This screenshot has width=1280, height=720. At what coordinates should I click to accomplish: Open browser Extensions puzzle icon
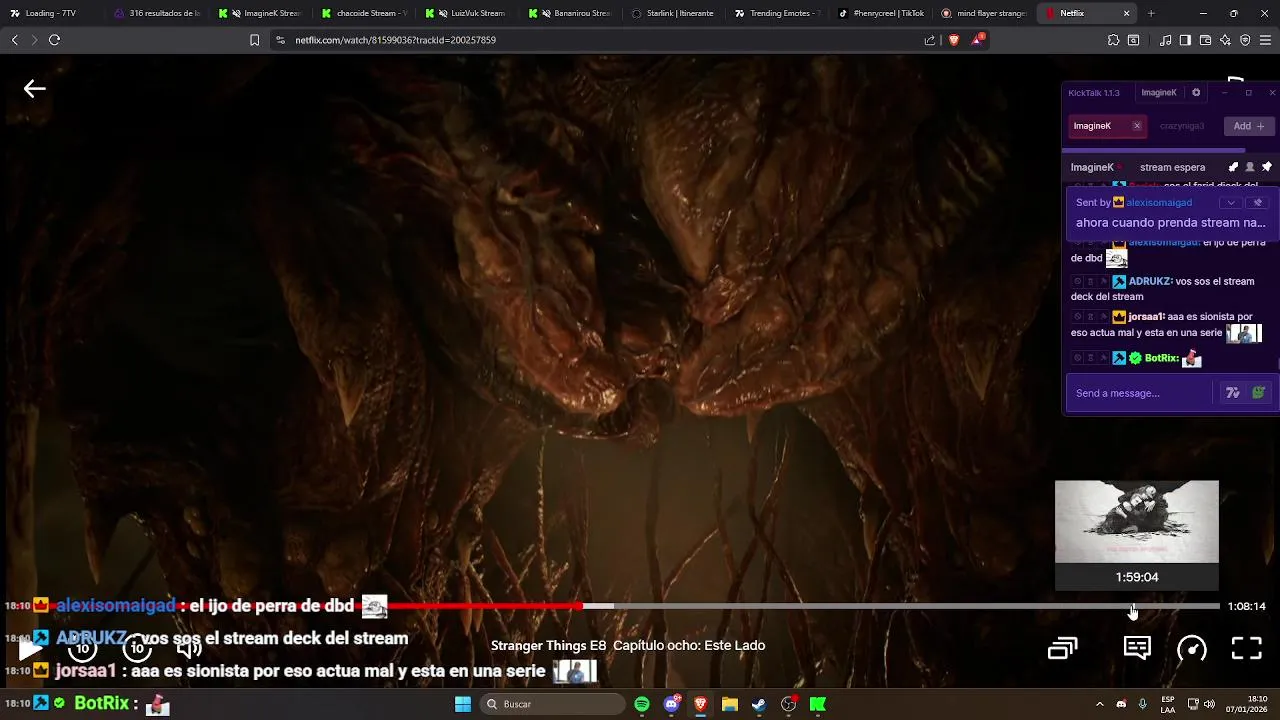tap(1113, 40)
